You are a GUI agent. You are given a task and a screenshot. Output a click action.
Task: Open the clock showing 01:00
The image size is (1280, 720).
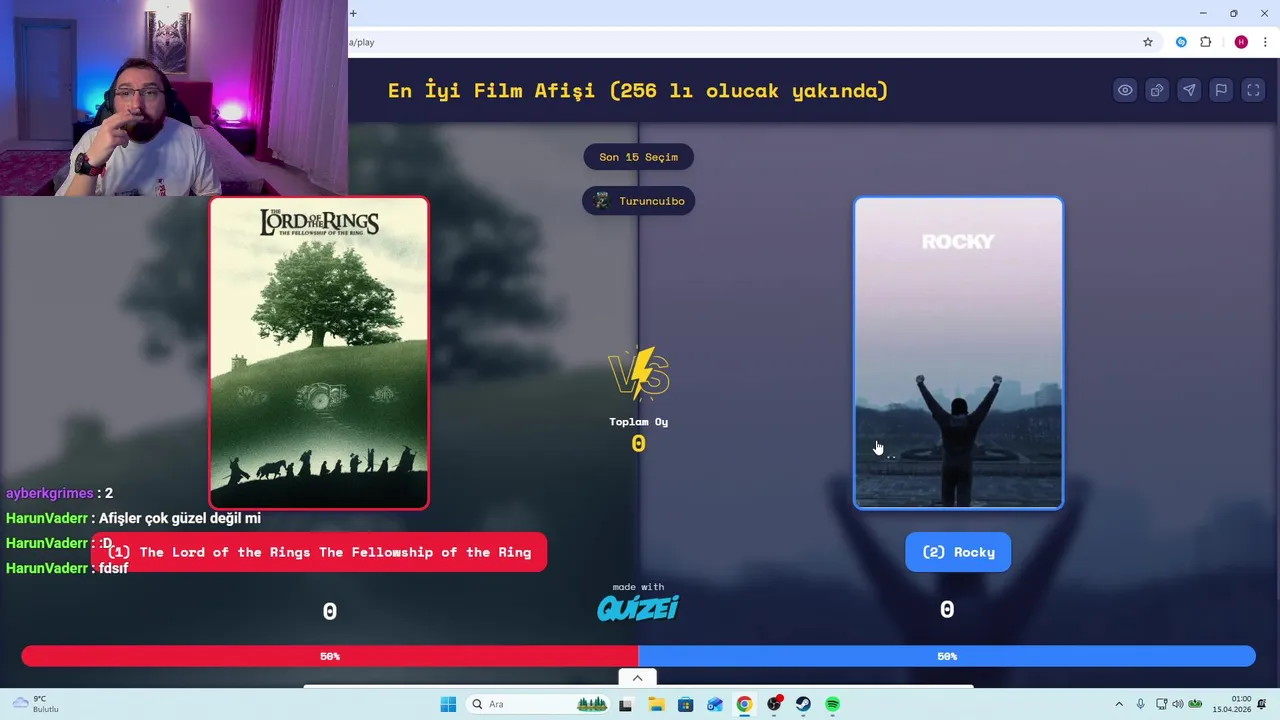1232,704
